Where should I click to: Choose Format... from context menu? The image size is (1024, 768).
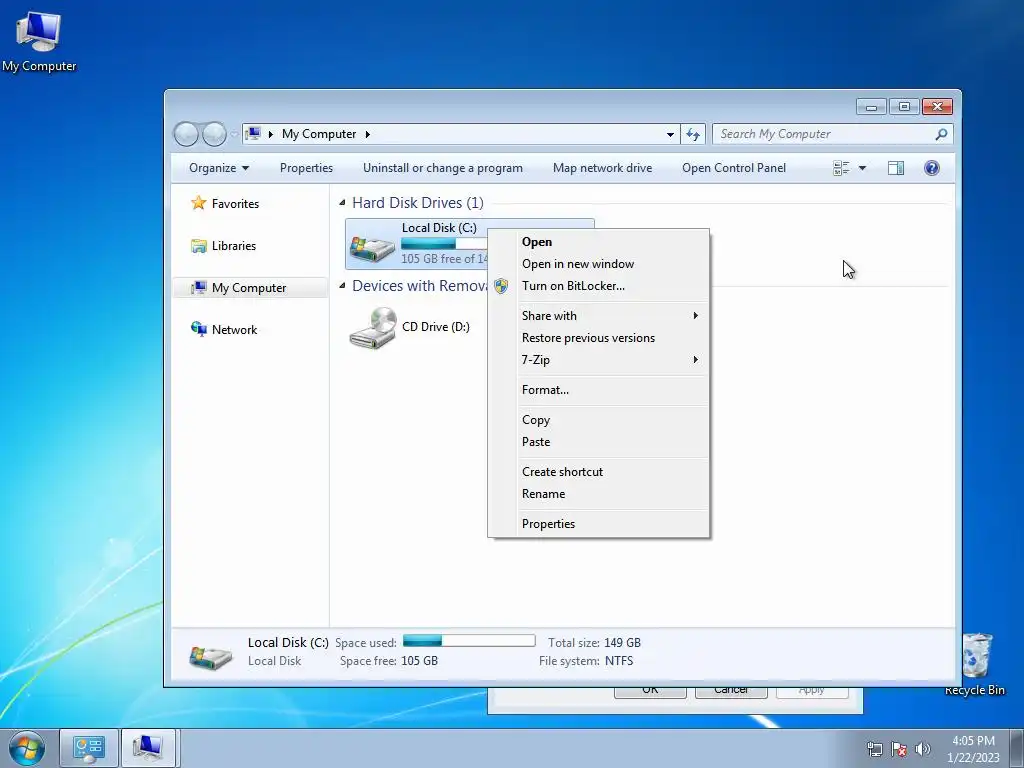[x=545, y=390]
